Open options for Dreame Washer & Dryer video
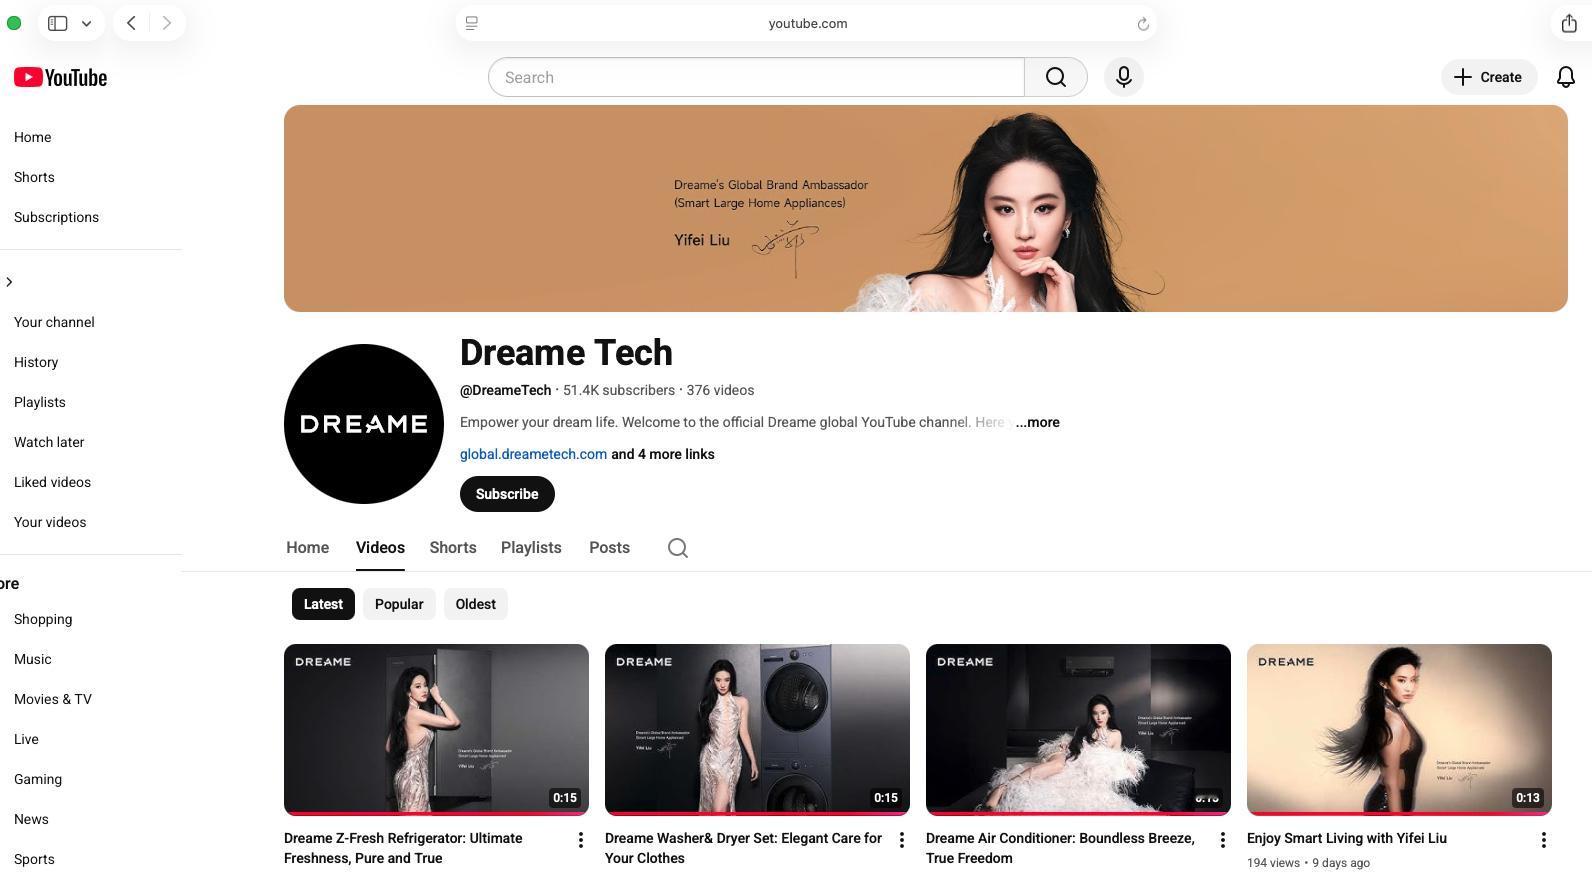The height and width of the screenshot is (877, 1592). tap(901, 840)
